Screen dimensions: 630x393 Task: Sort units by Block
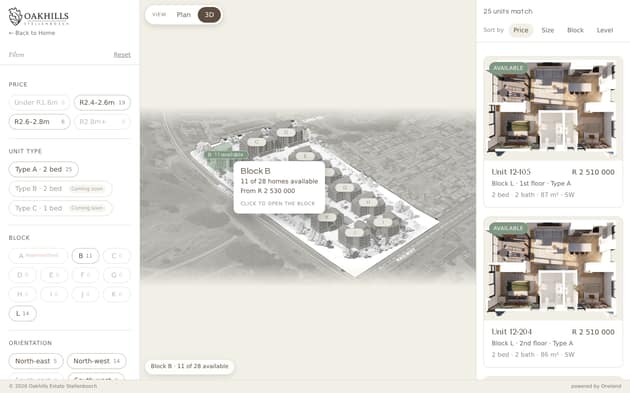[575, 30]
